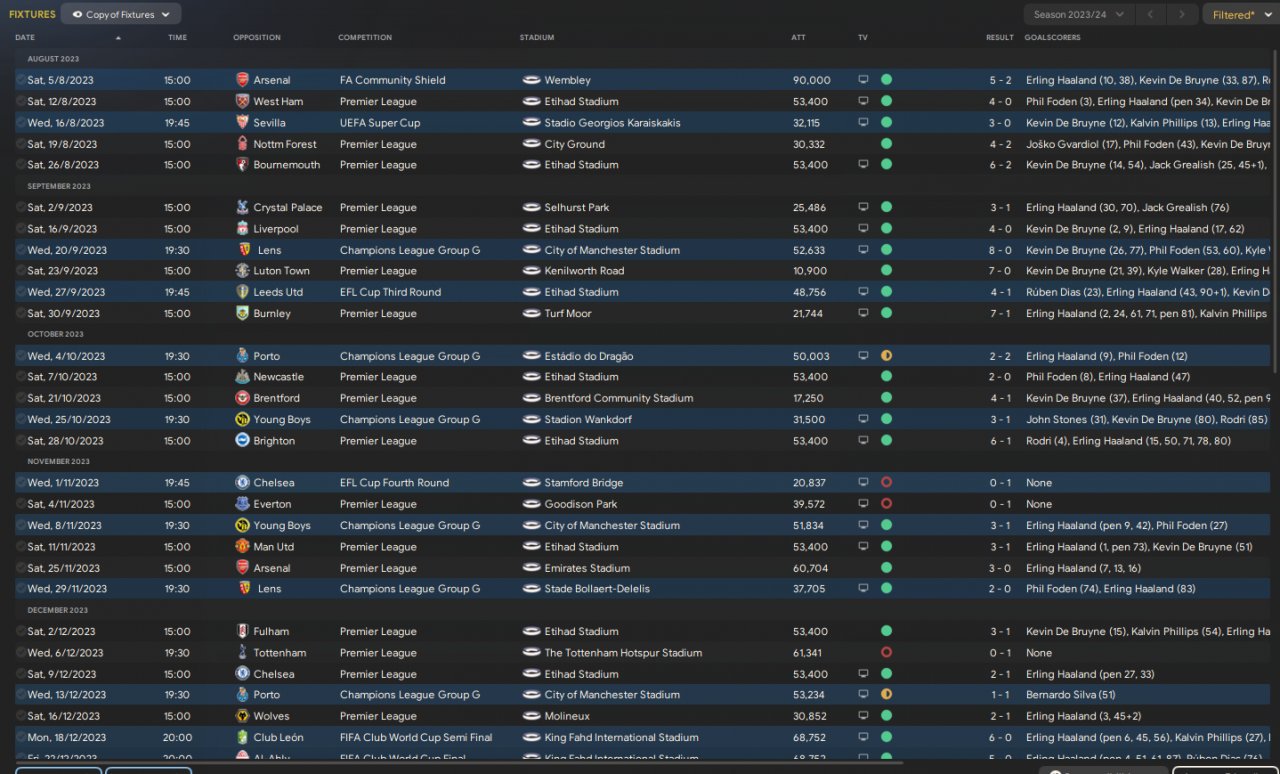Viewport: 1280px width, 774px height.
Task: Click the Tottenham club badge
Action: (x=242, y=653)
